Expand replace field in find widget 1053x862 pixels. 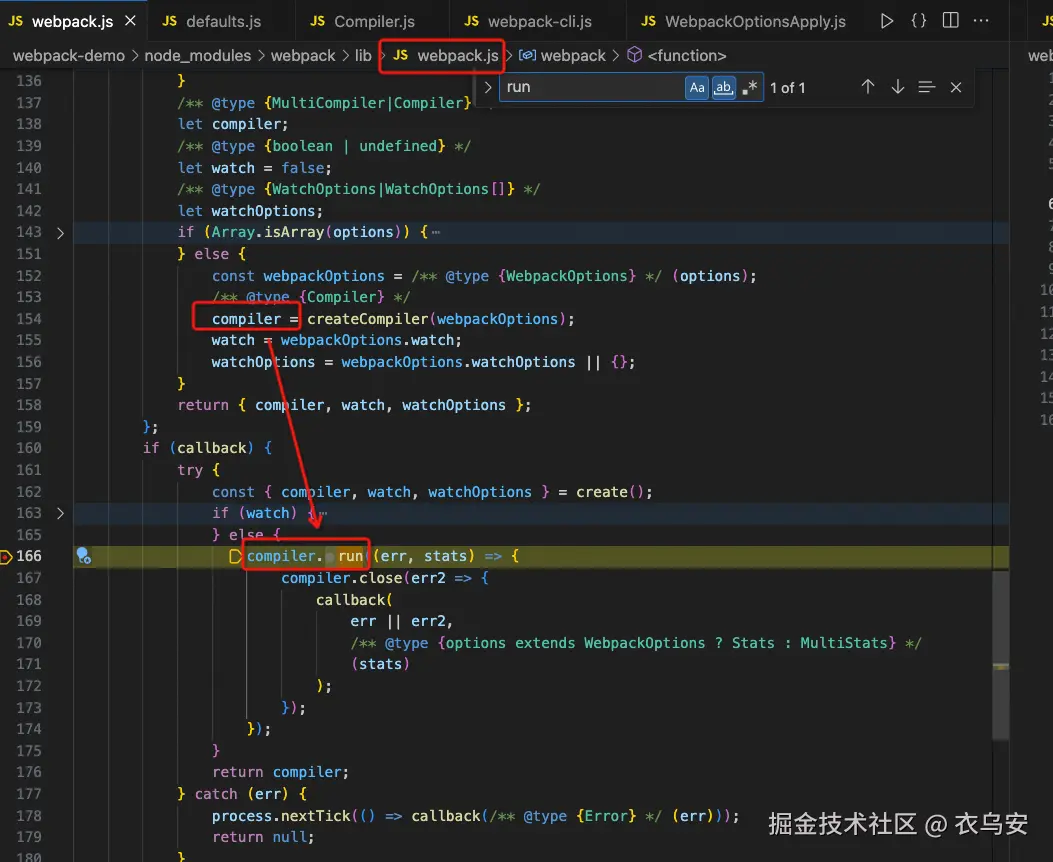(488, 87)
